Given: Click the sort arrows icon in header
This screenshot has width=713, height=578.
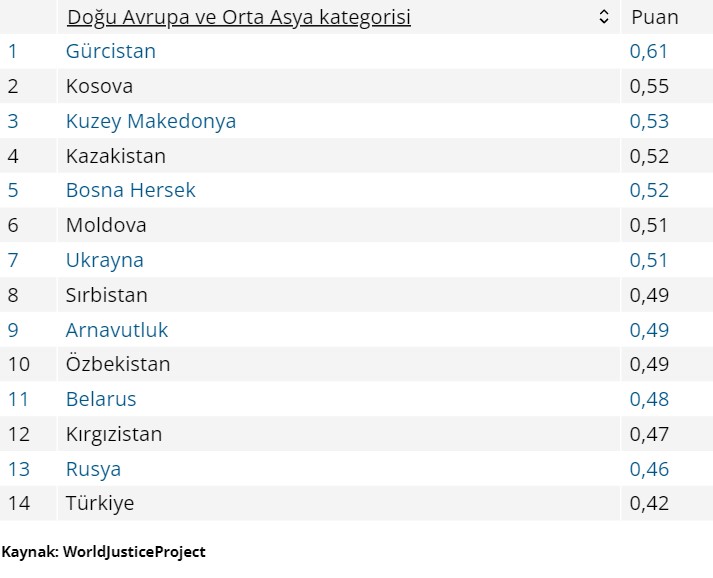Looking at the screenshot, I should pyautogui.click(x=603, y=17).
